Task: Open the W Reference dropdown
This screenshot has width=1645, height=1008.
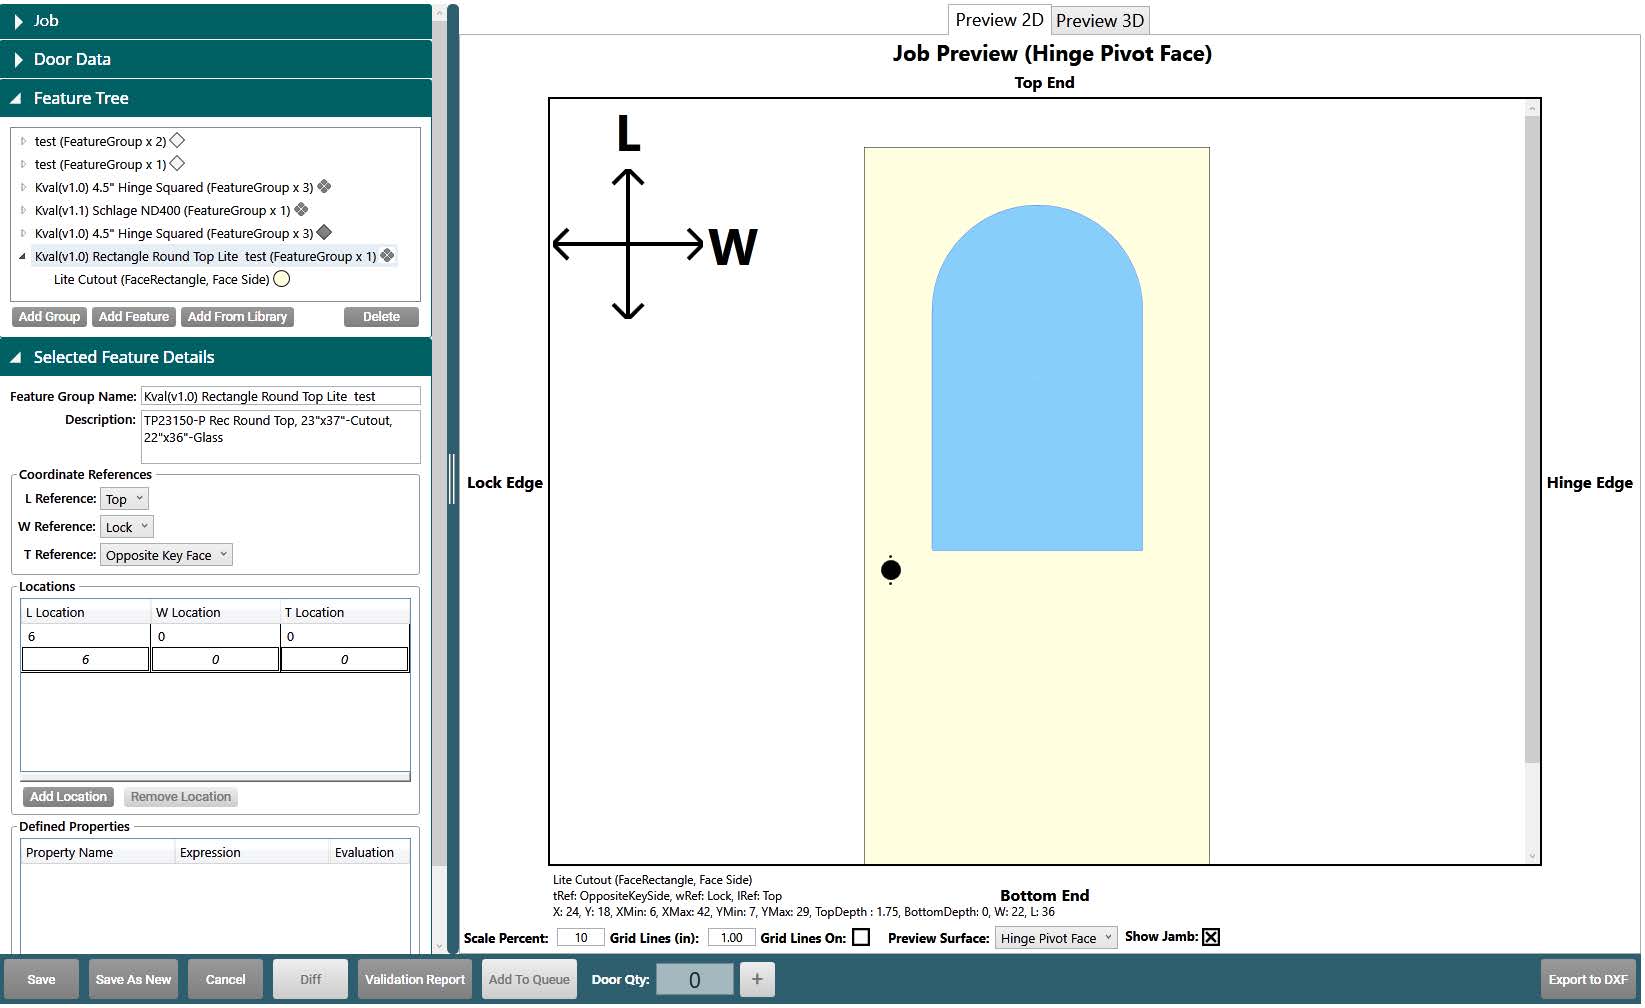Action: coord(127,527)
